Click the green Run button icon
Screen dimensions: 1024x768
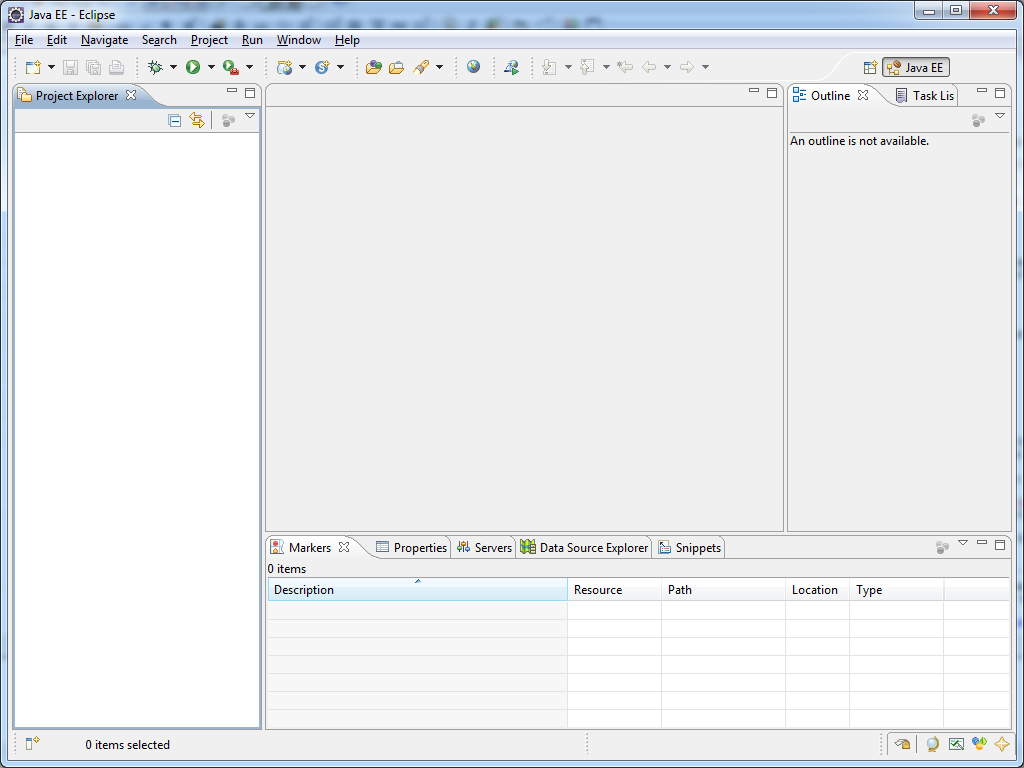click(x=193, y=67)
